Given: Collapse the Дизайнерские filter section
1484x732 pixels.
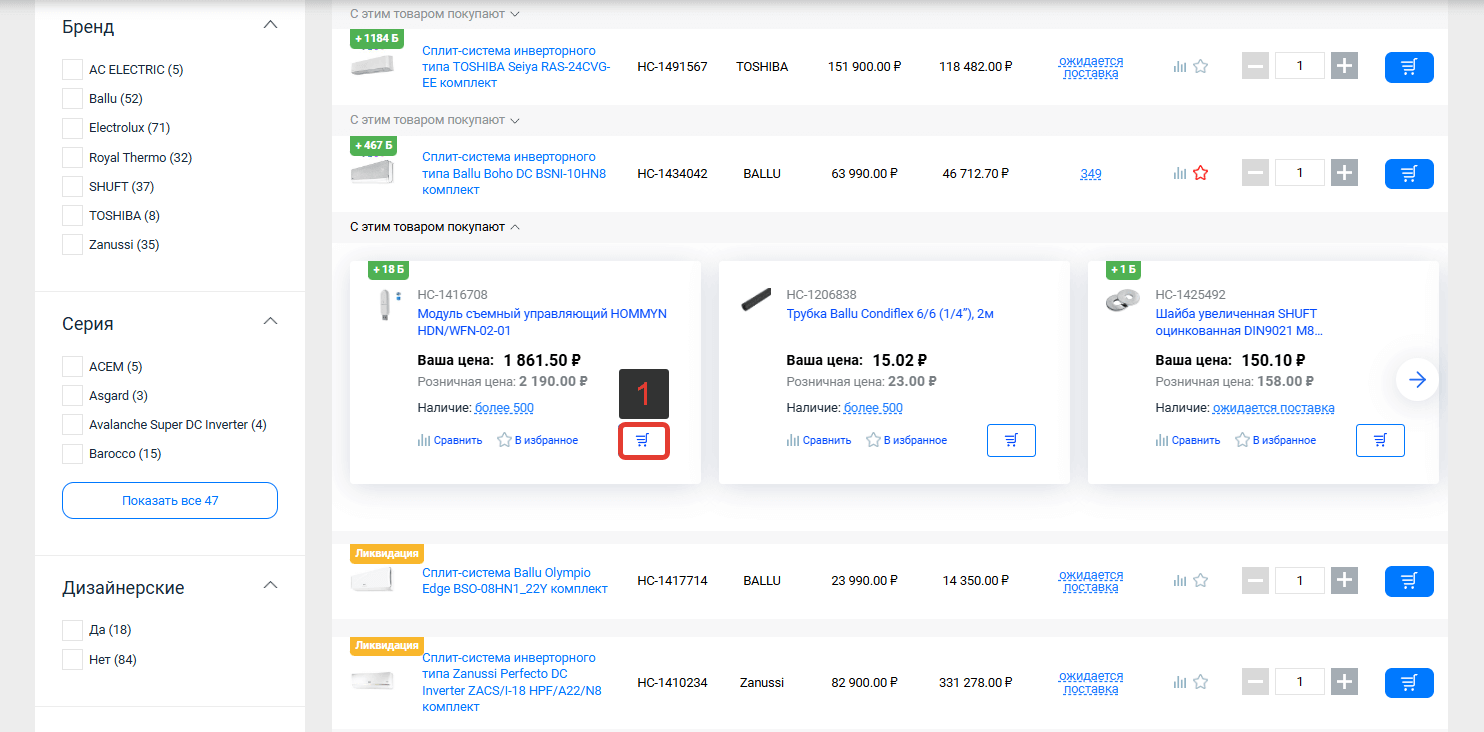Looking at the screenshot, I should [269, 586].
